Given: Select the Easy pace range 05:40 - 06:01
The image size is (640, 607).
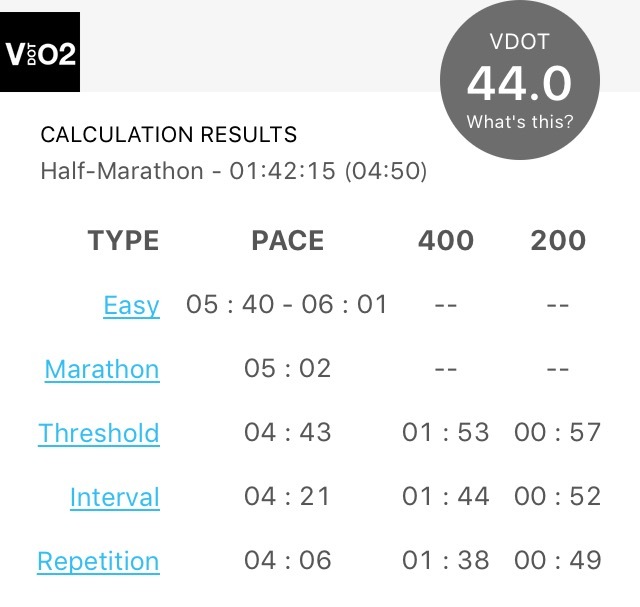Looking at the screenshot, I should tap(287, 304).
